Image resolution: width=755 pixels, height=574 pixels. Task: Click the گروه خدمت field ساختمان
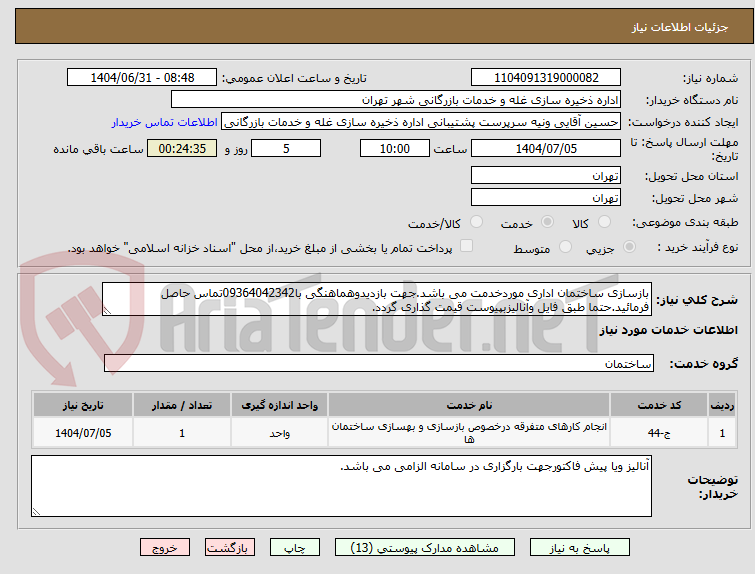coord(379,363)
